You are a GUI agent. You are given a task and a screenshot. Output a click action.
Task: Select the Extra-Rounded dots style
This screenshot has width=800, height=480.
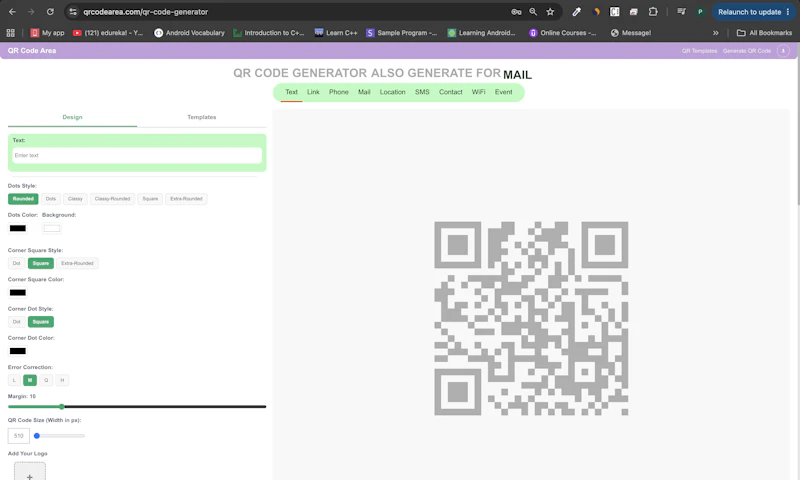pos(186,199)
